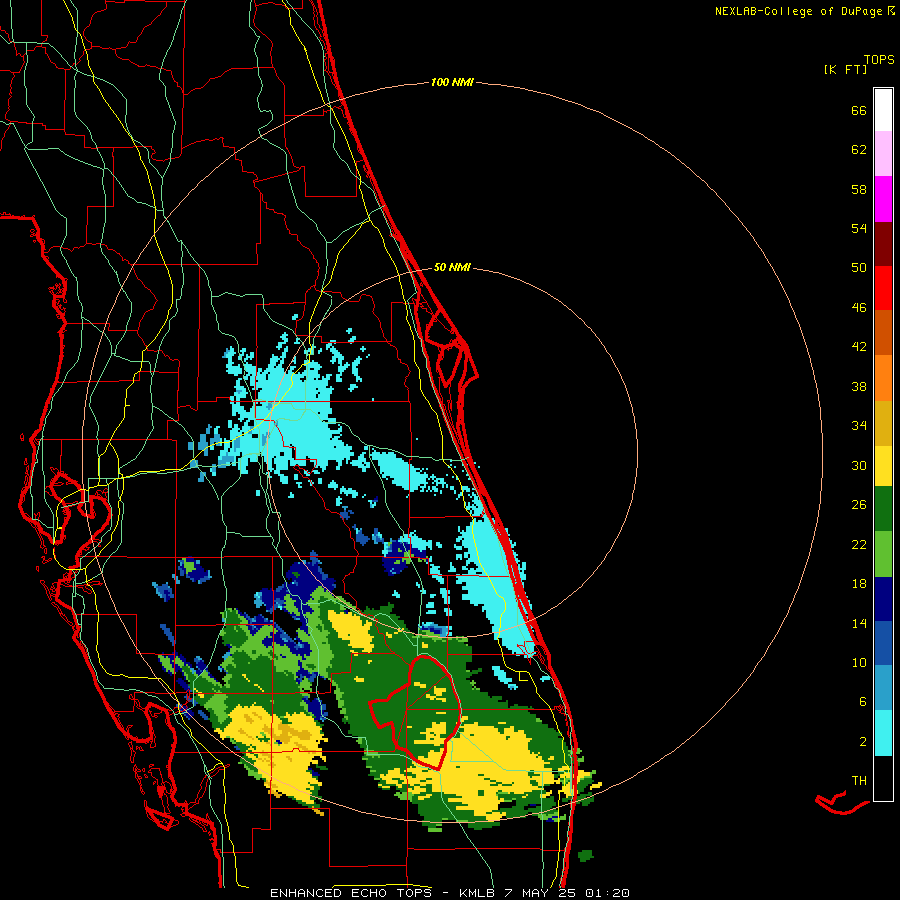Click the black TH threshold legend swatch
900x900 pixels.
(x=883, y=778)
